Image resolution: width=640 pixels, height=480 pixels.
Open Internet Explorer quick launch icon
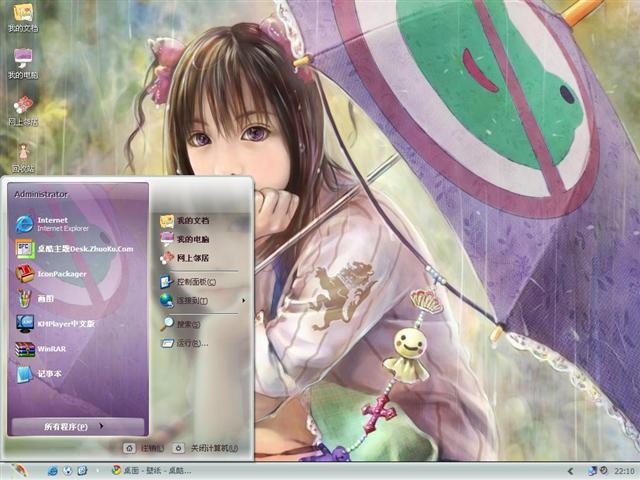pos(52,471)
